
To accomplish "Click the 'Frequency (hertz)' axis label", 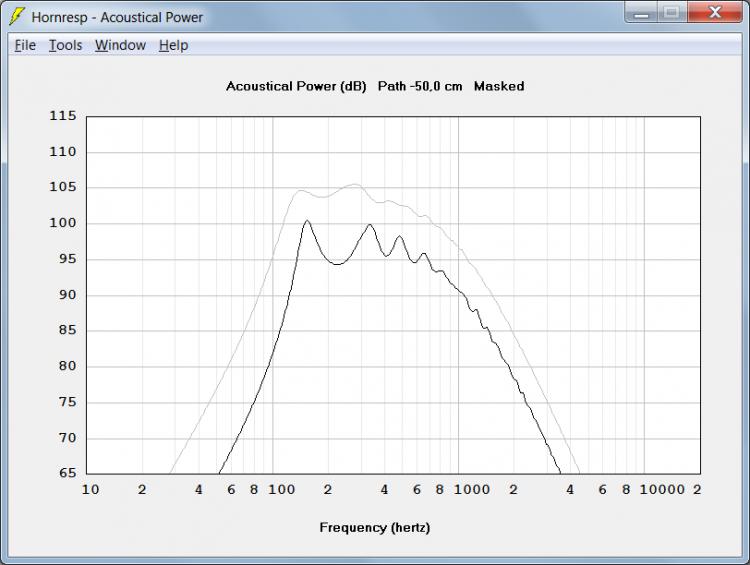I will click(375, 528).
